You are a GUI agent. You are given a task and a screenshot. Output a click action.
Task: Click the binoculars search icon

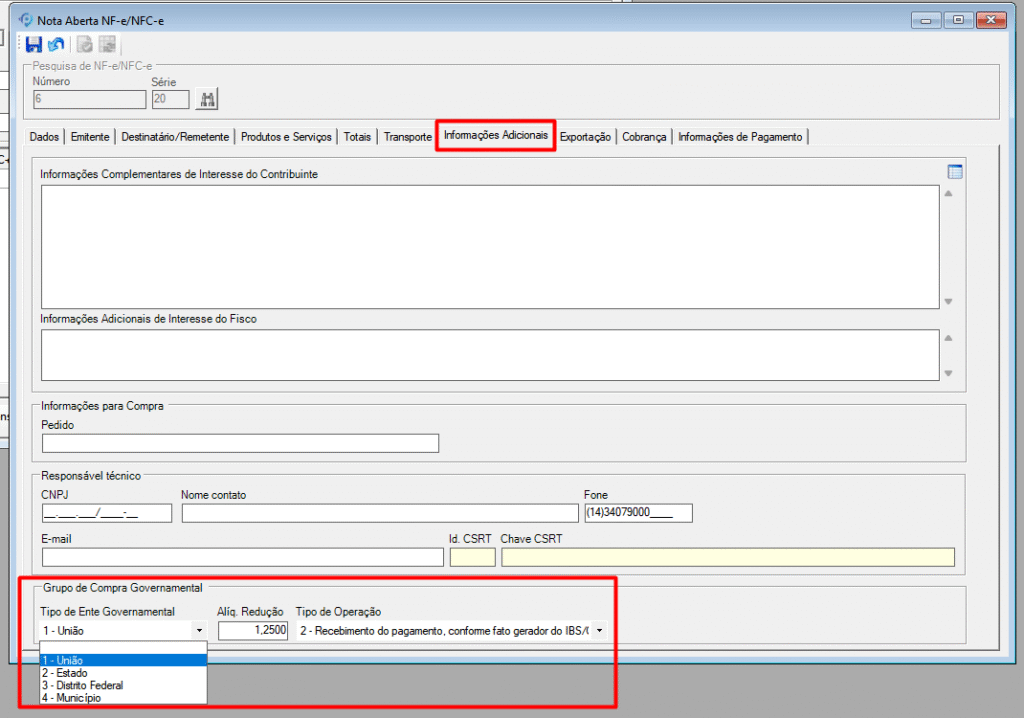pos(208,98)
